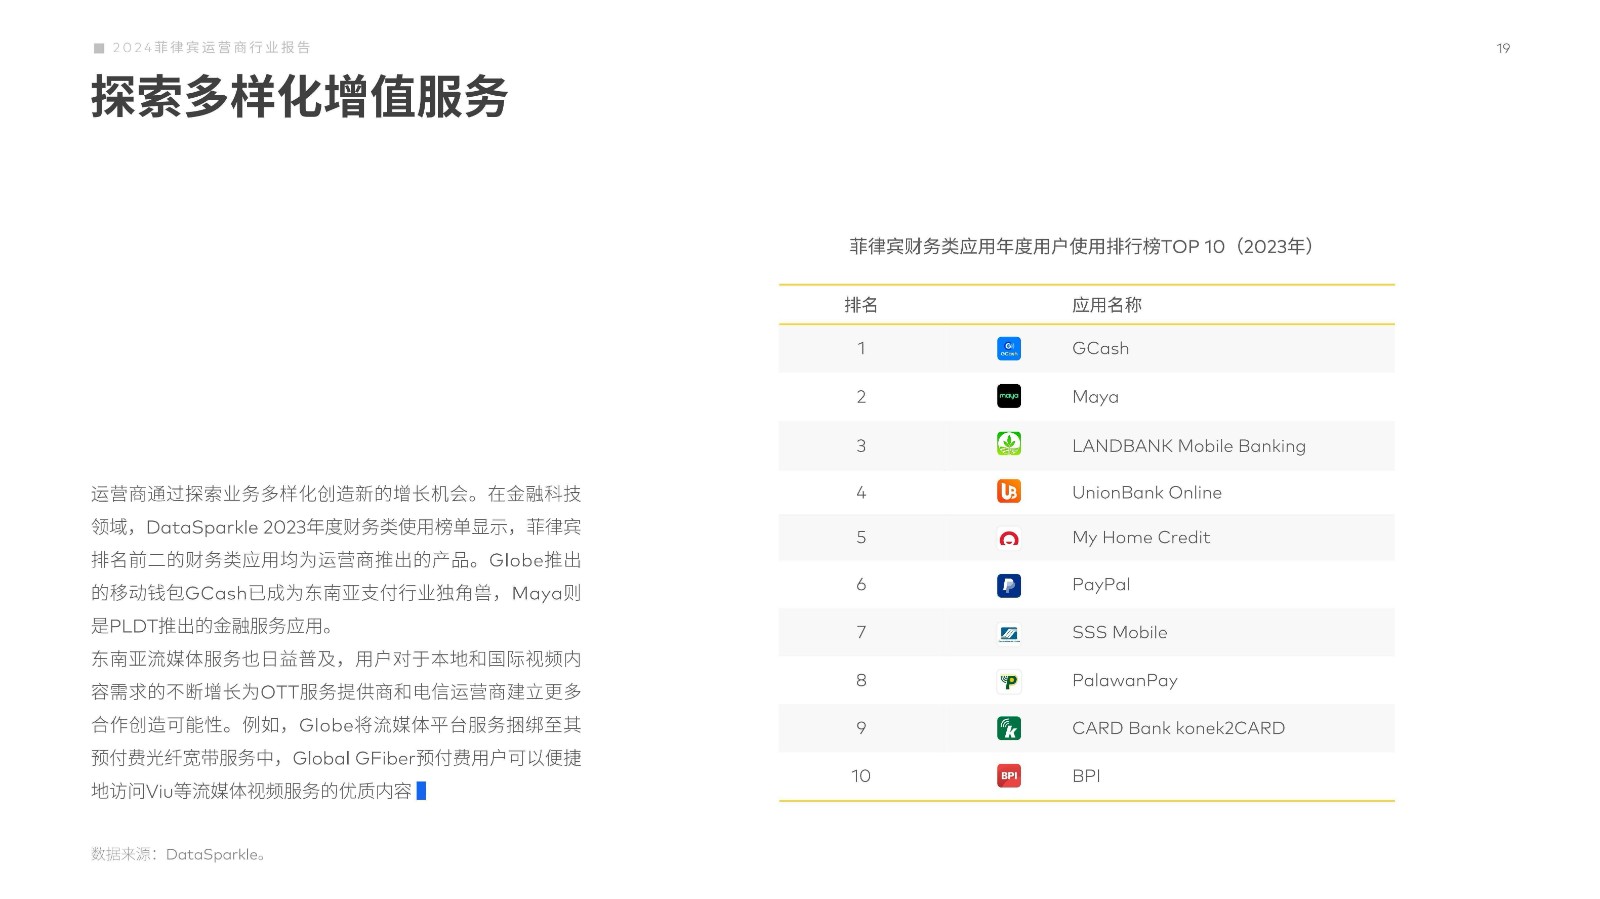Select the Maya app name text

(x=1095, y=397)
